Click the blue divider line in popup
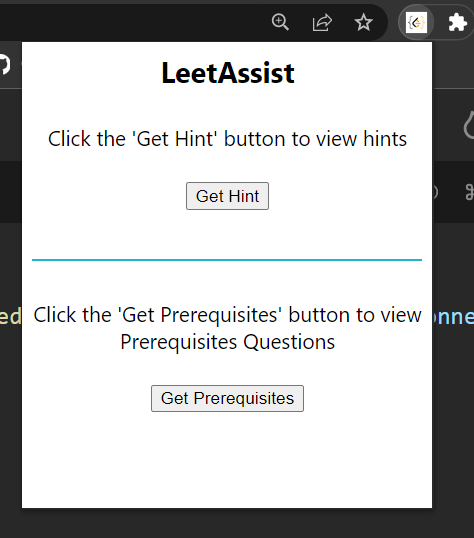The height and width of the screenshot is (538, 474). coord(227,260)
